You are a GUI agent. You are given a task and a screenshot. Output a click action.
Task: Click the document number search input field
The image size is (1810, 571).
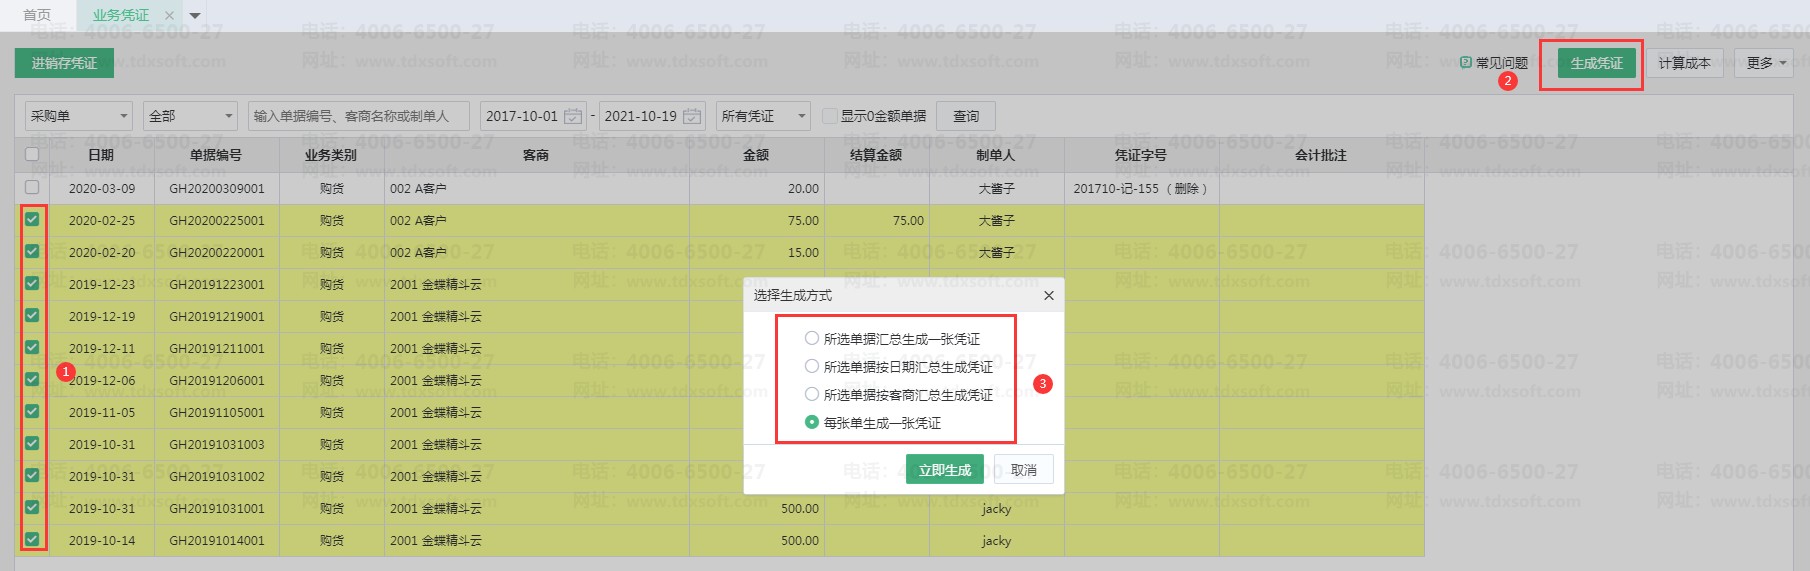click(359, 116)
